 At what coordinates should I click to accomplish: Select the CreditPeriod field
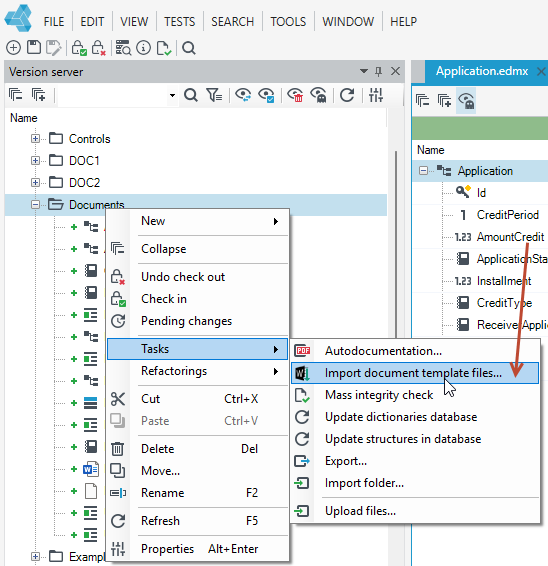coord(508,215)
